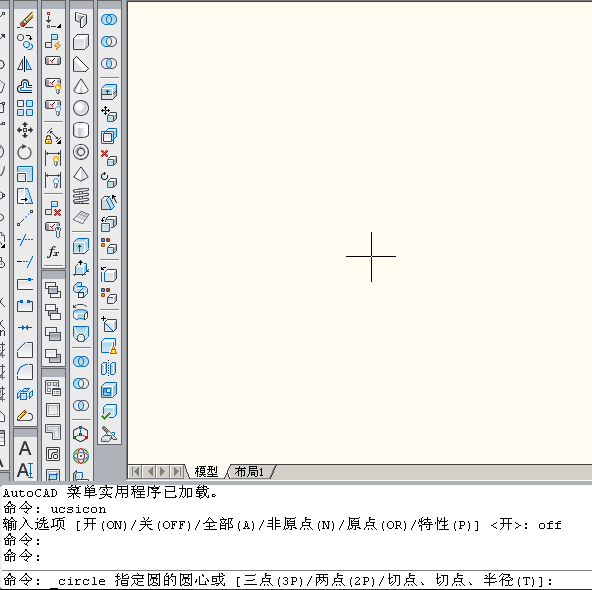
Task: Select the Cylinder solid tool
Action: pyautogui.click(x=81, y=130)
